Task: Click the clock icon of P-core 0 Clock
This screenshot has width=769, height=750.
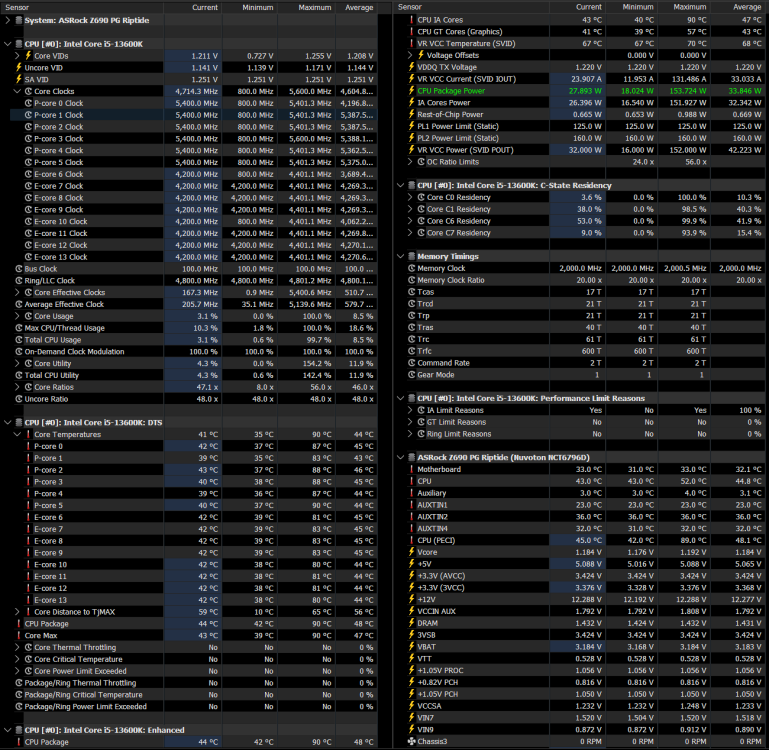Action: (28, 103)
